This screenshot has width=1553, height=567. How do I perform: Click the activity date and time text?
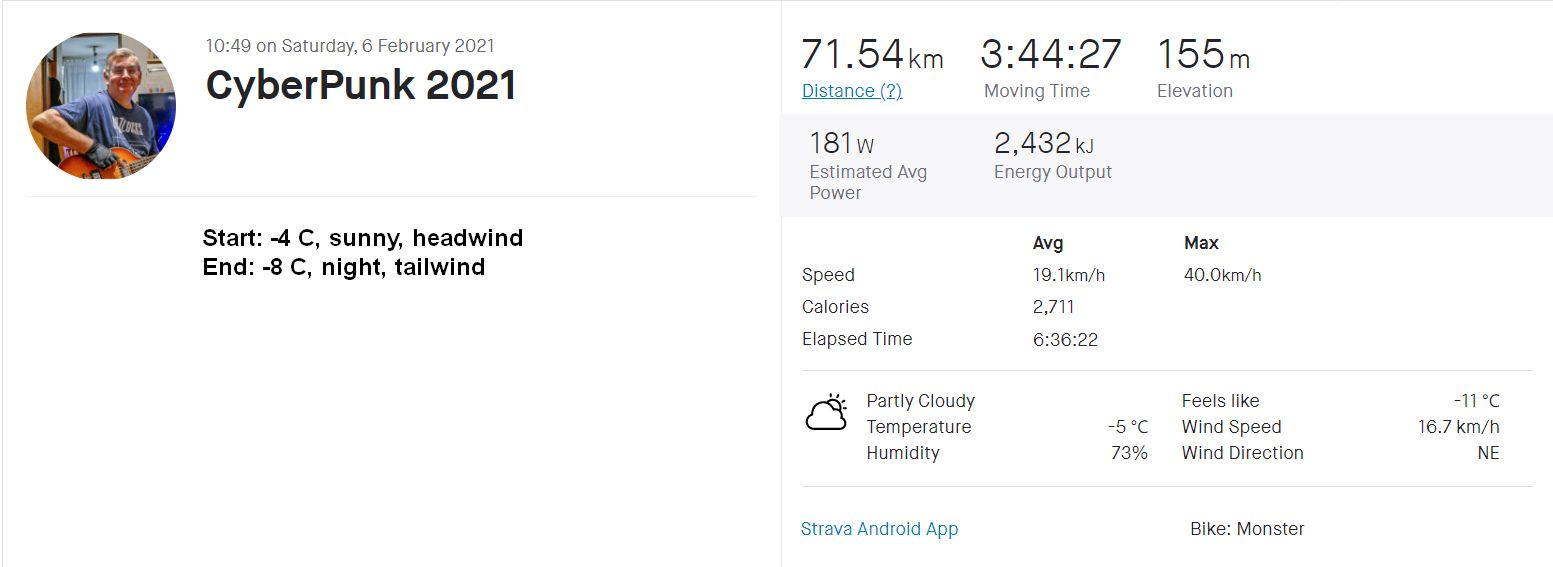click(x=350, y=46)
